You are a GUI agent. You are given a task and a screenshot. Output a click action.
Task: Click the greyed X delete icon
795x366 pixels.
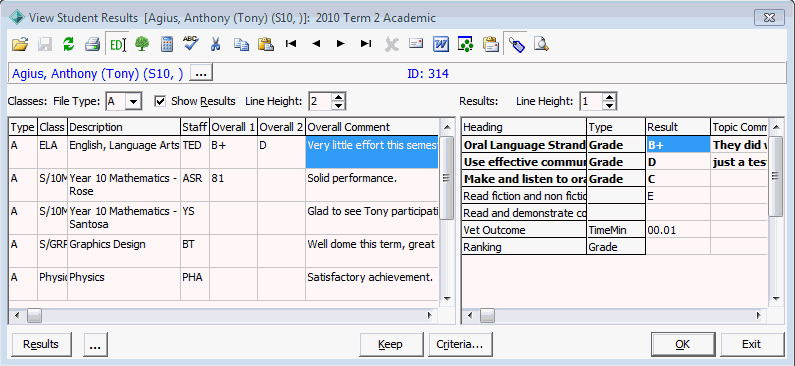click(391, 44)
